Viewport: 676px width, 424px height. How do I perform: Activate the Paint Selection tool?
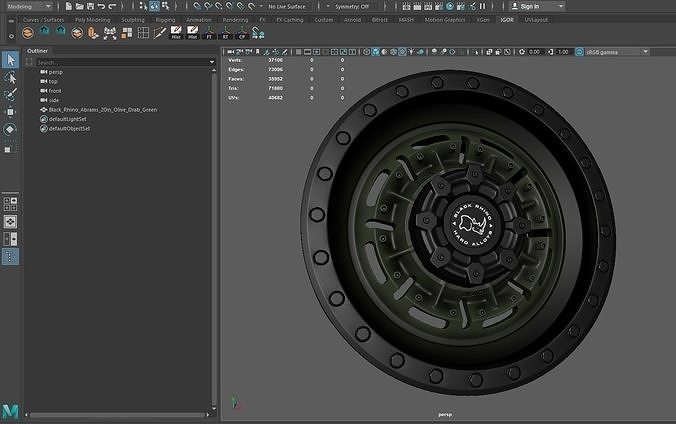[10, 94]
